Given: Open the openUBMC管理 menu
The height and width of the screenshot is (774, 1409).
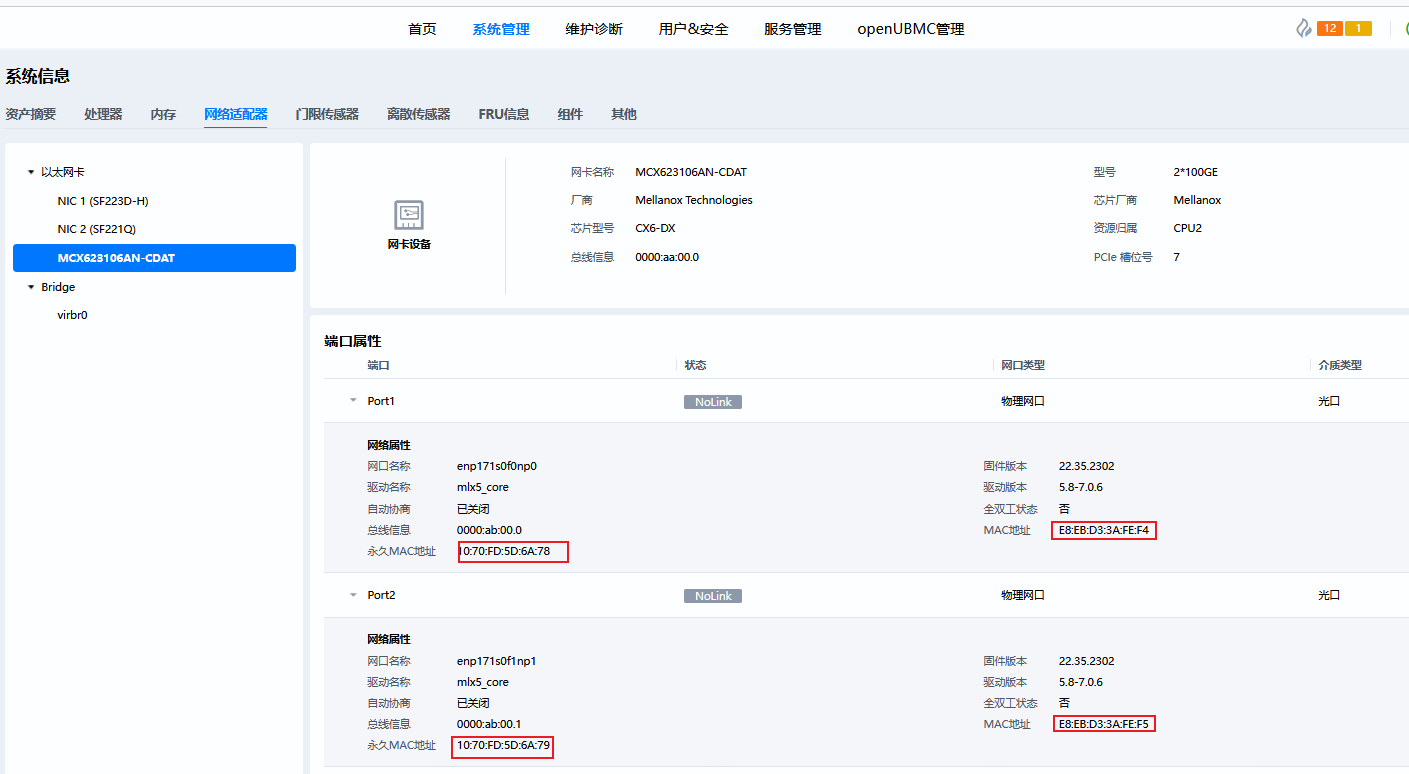Looking at the screenshot, I should 911,29.
